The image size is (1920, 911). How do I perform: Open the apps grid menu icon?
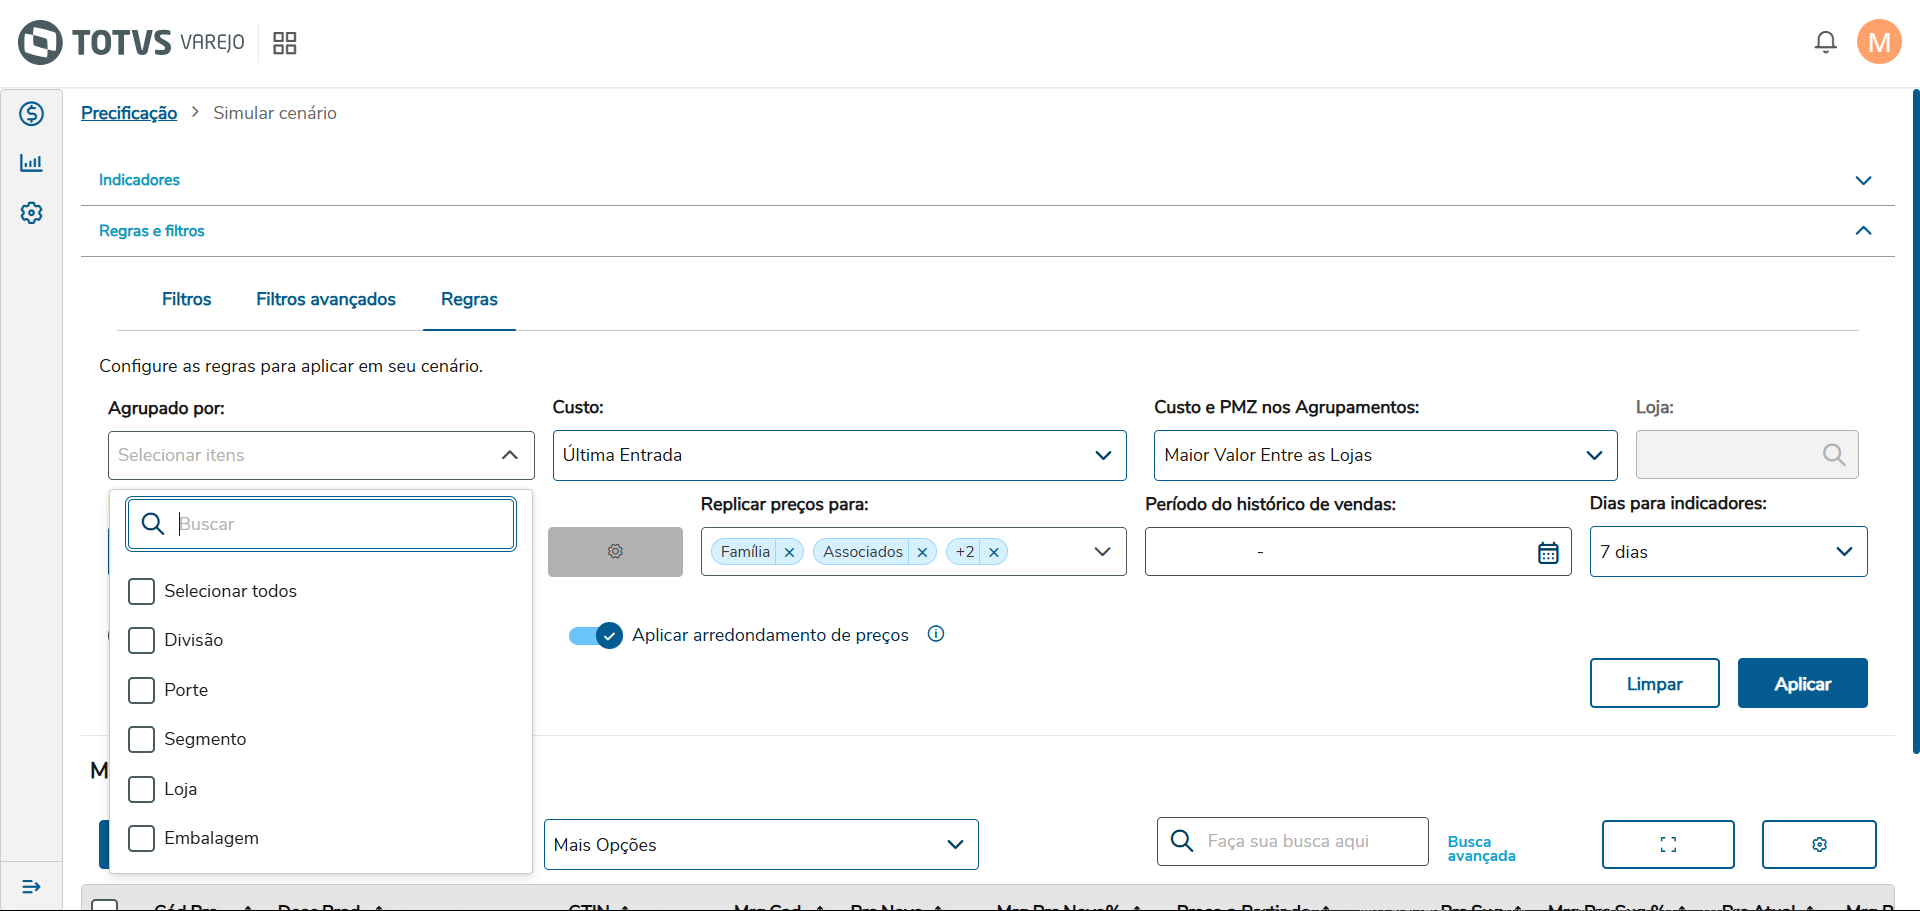[285, 43]
